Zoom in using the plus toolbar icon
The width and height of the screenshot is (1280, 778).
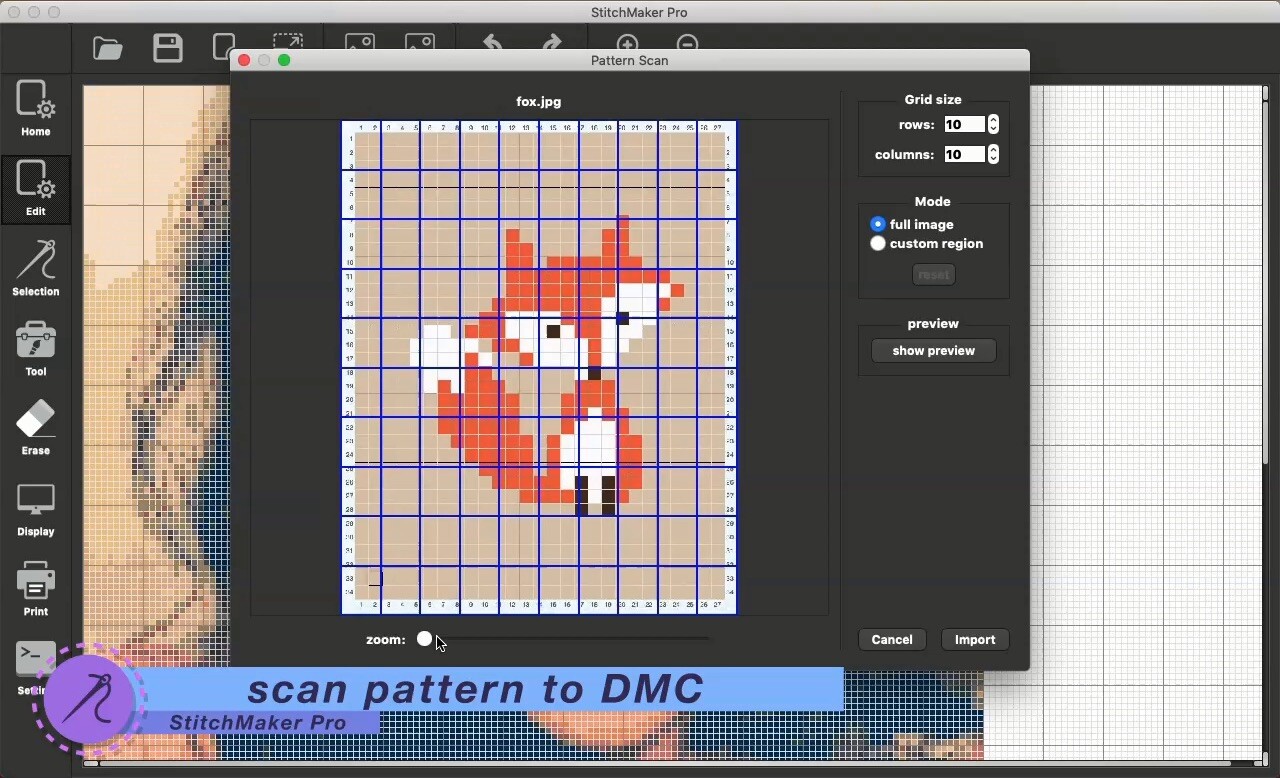click(627, 43)
